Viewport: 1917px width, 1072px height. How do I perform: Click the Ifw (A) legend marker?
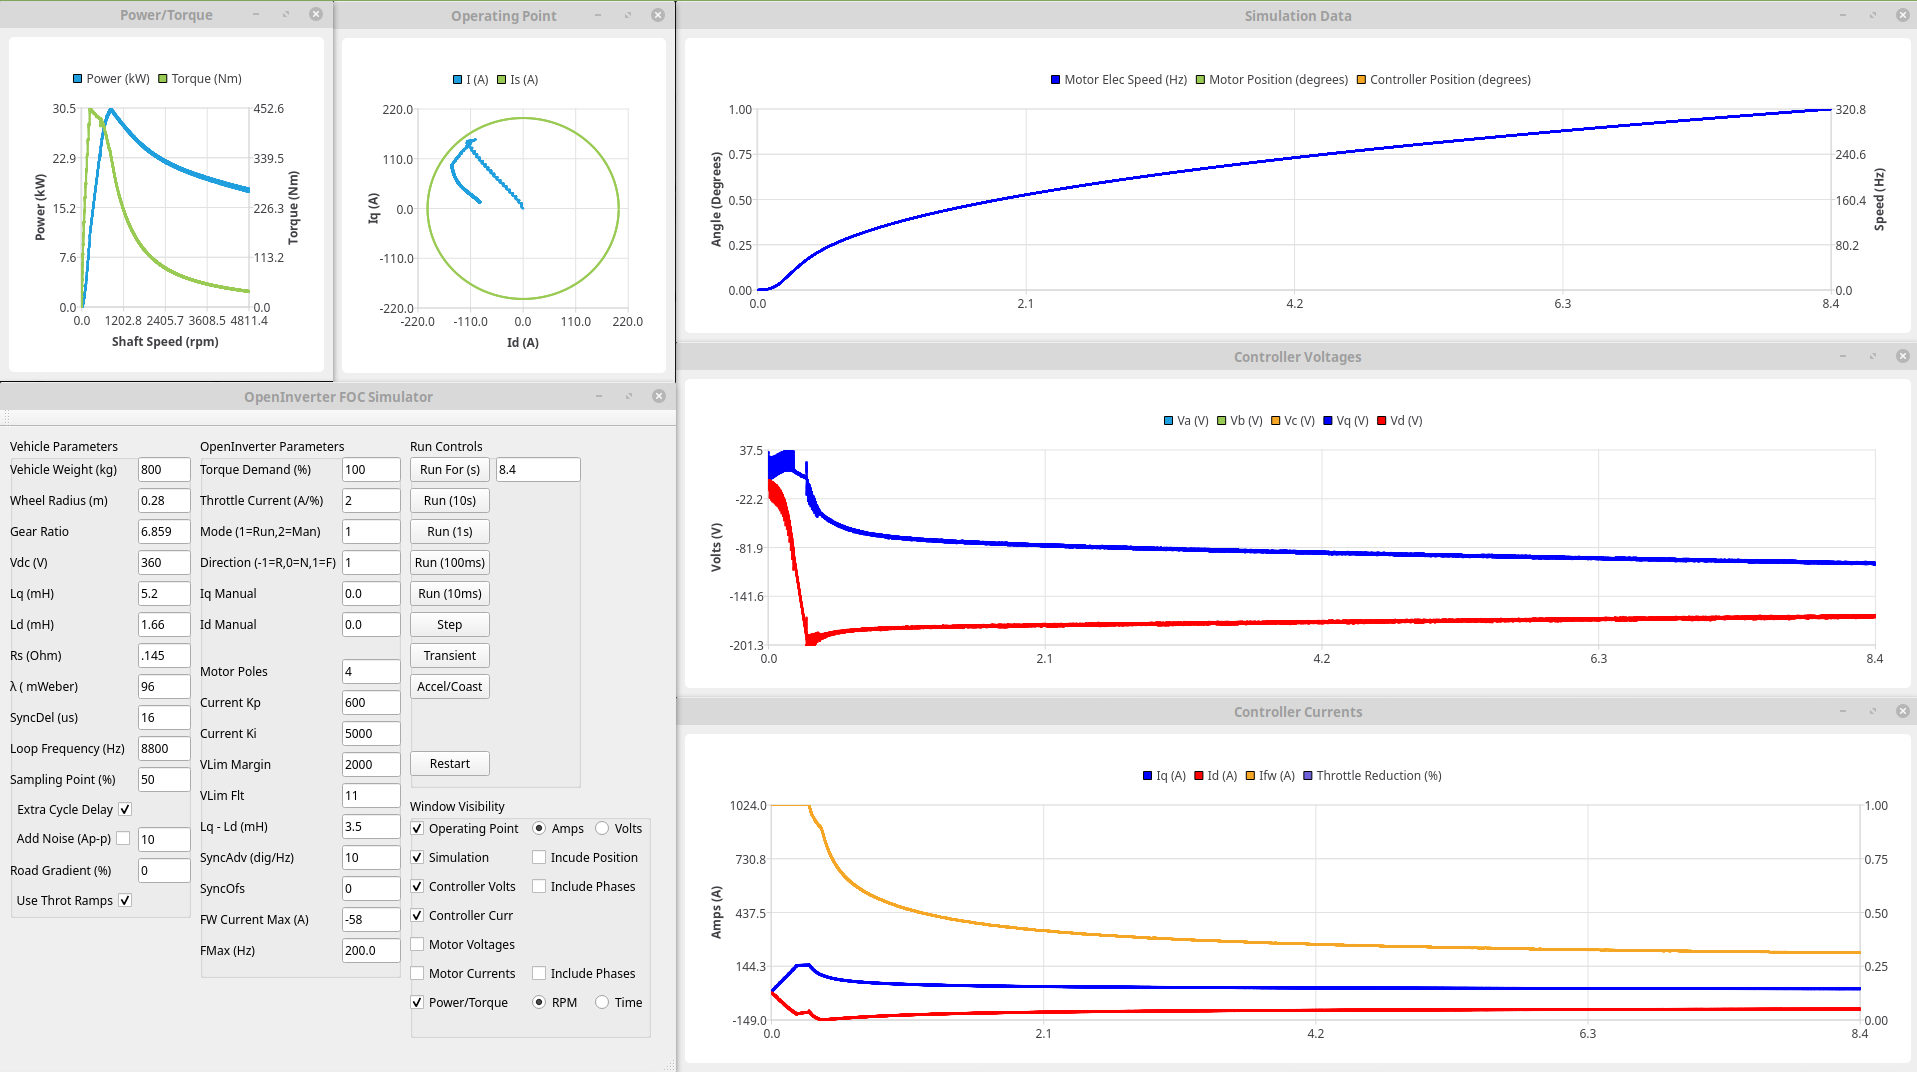[1250, 776]
